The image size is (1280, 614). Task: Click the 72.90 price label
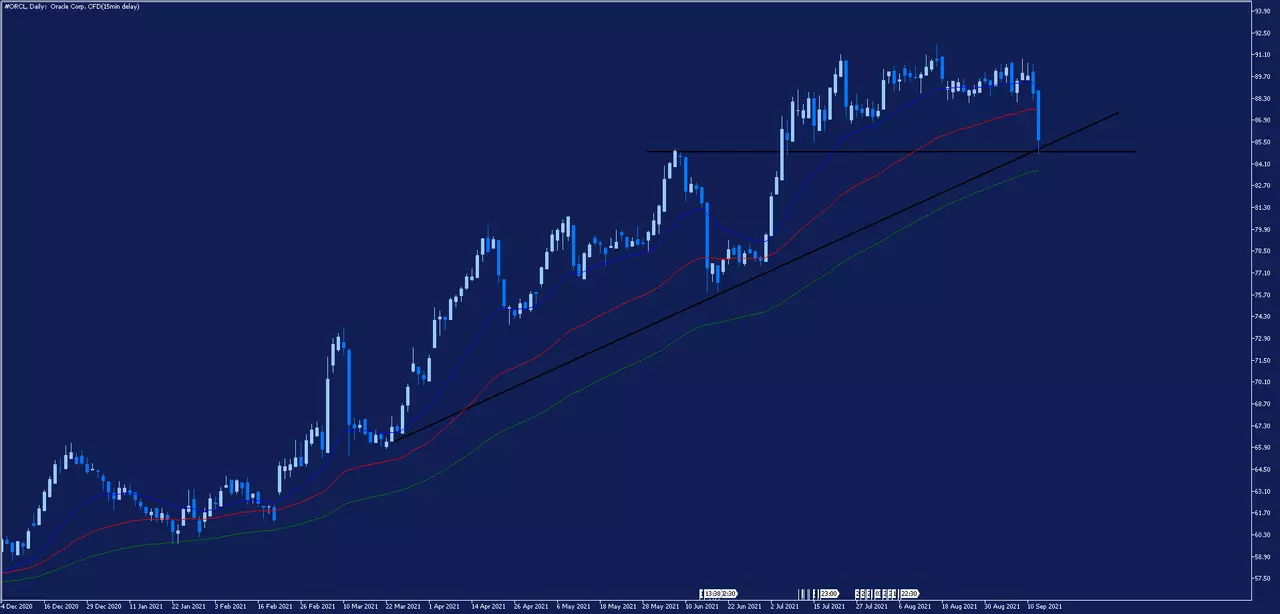[x=1263, y=338]
